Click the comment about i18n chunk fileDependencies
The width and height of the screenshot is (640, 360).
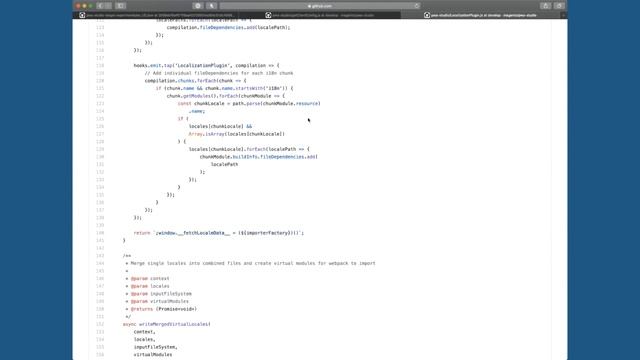pos(219,73)
